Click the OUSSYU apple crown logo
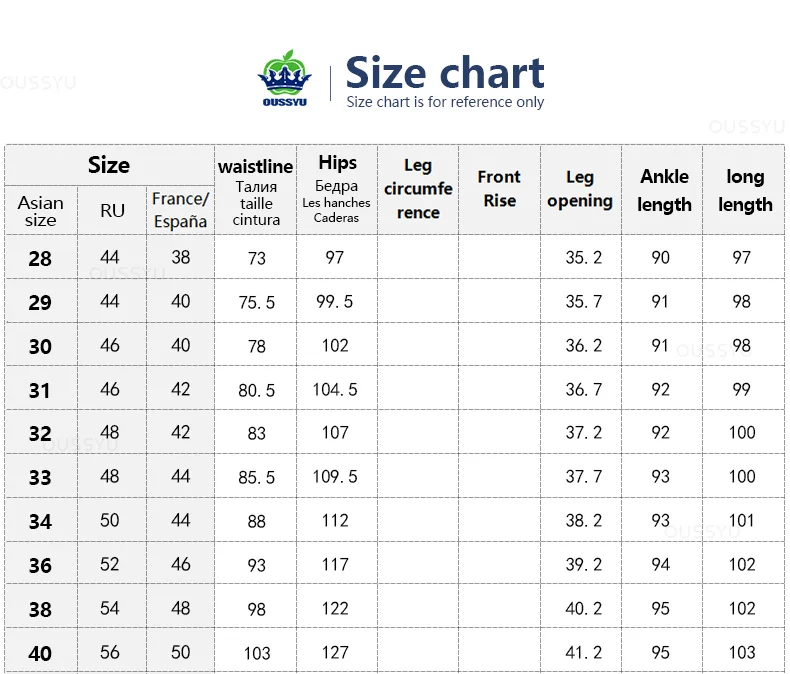Screen dimensions: 790x674 tap(285, 78)
